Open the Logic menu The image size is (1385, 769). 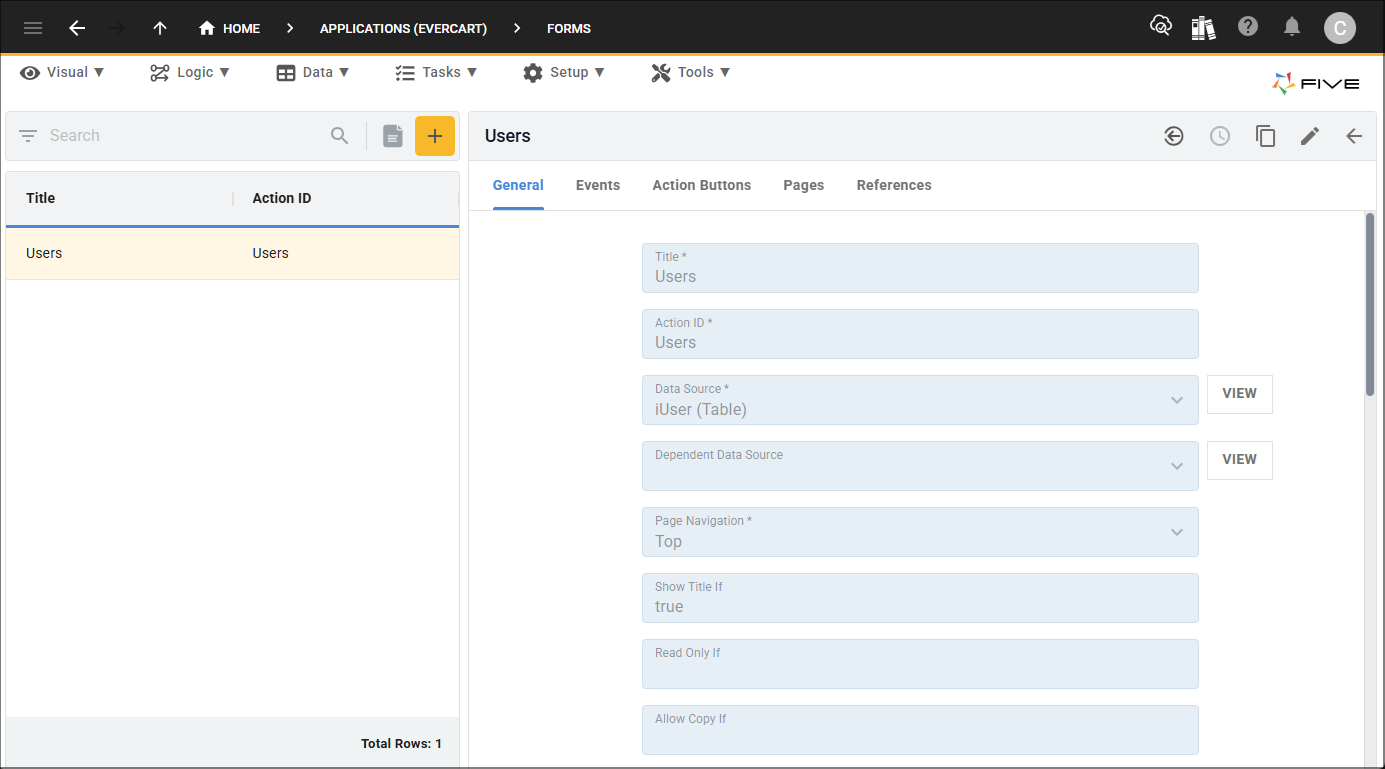click(190, 72)
